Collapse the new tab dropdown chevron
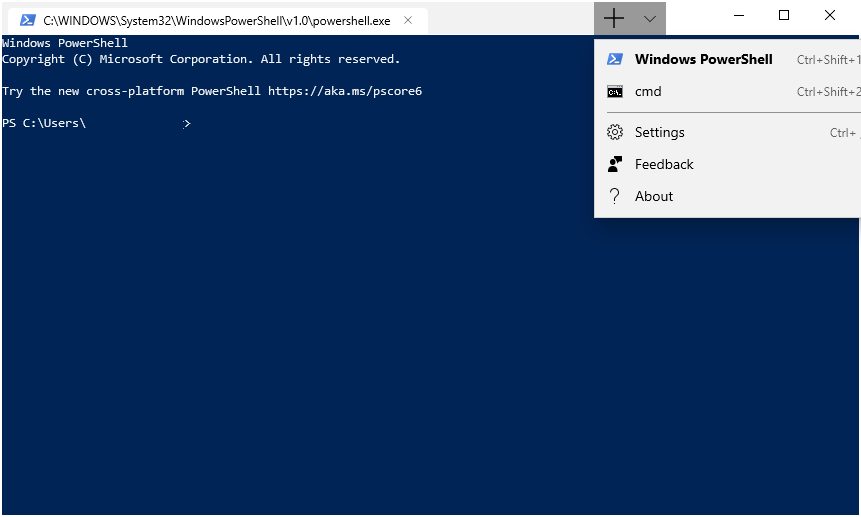 650,19
